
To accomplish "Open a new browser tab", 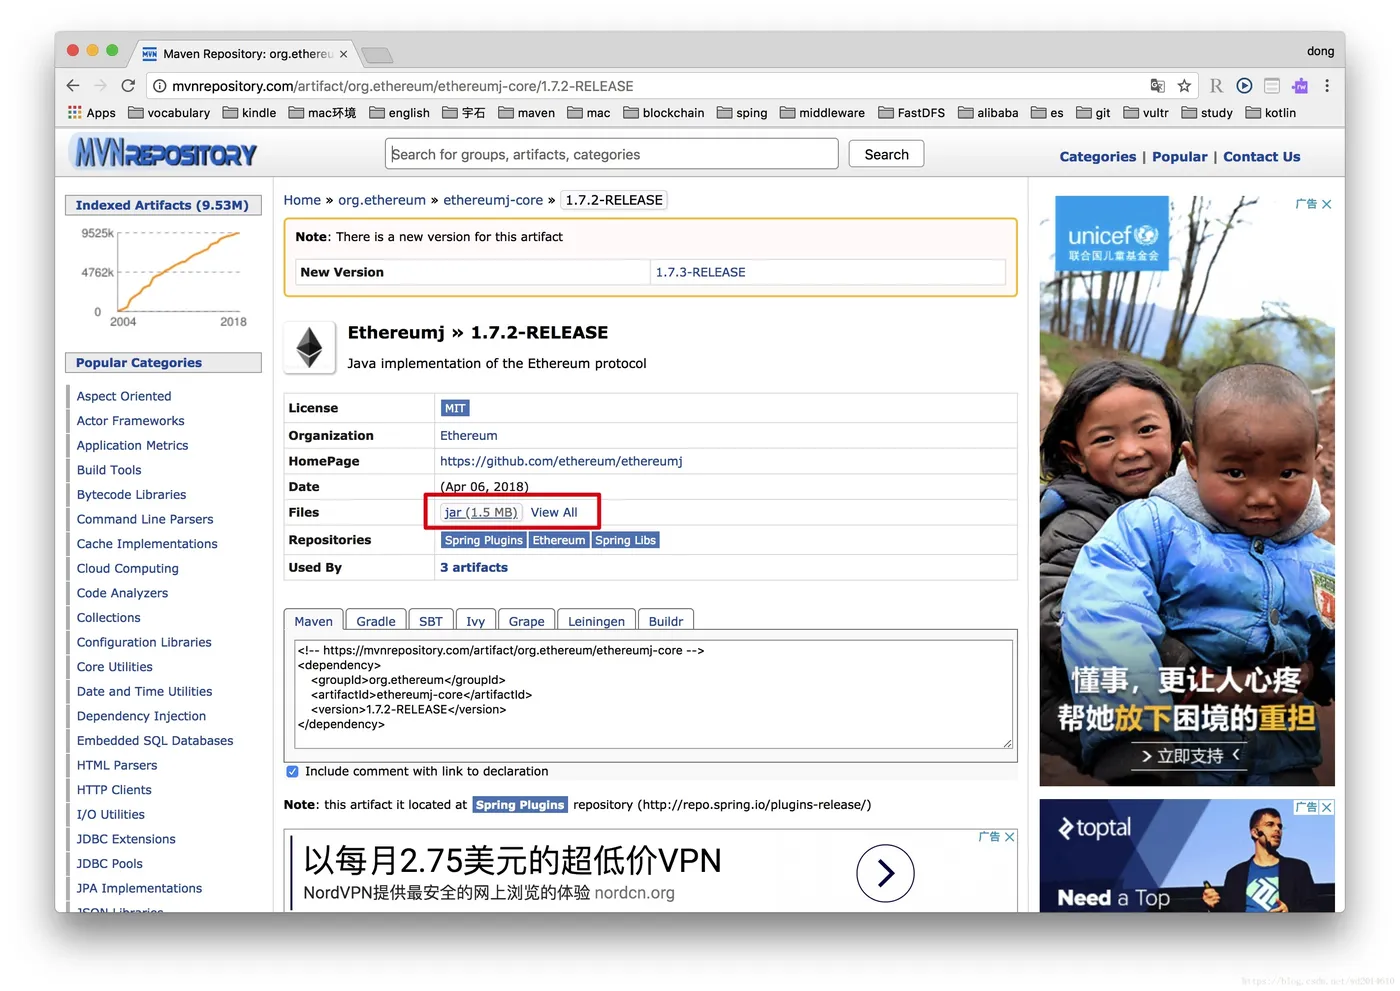I will tap(377, 54).
